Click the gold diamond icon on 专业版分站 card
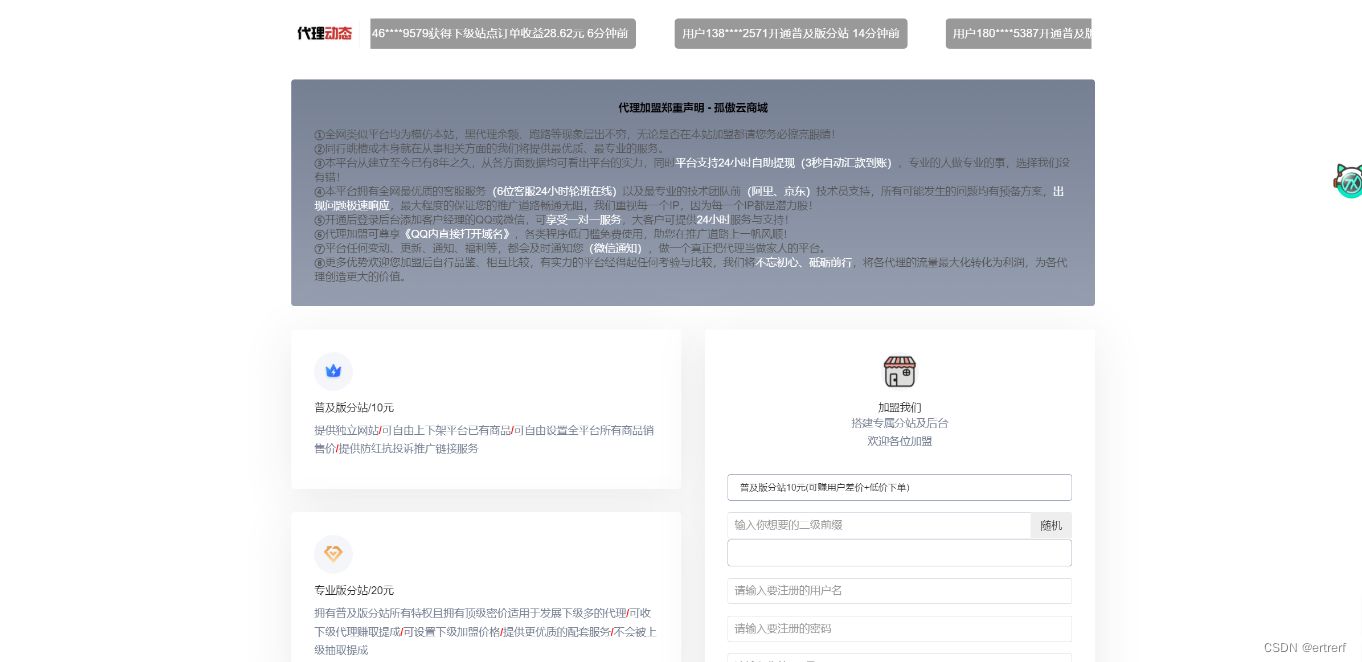The height and width of the screenshot is (662, 1362). point(333,554)
